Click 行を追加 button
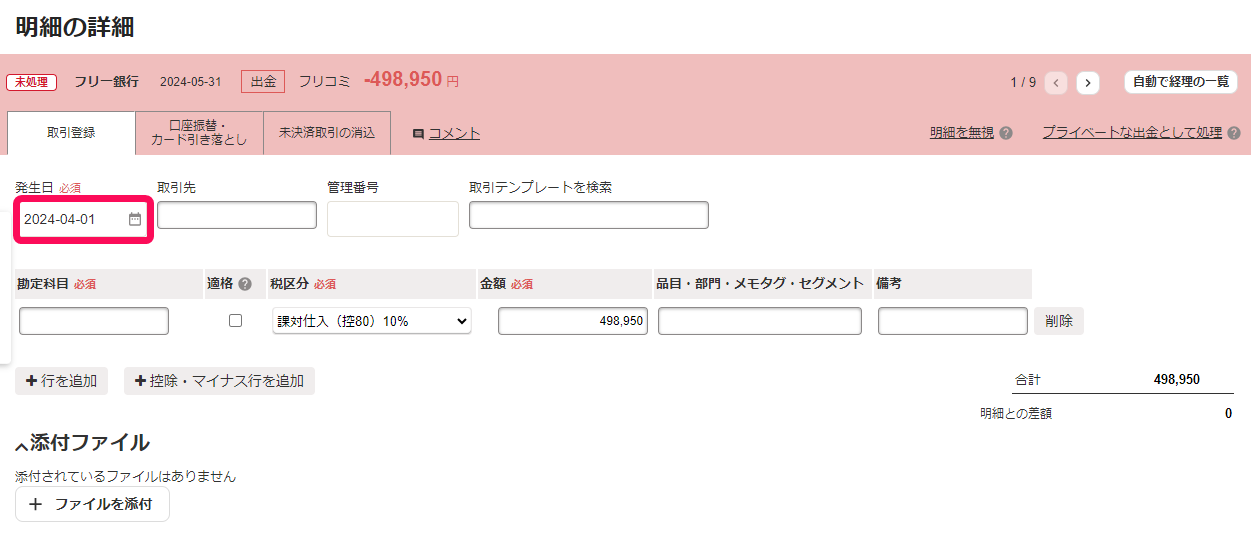This screenshot has height=556, width=1251. point(61,381)
